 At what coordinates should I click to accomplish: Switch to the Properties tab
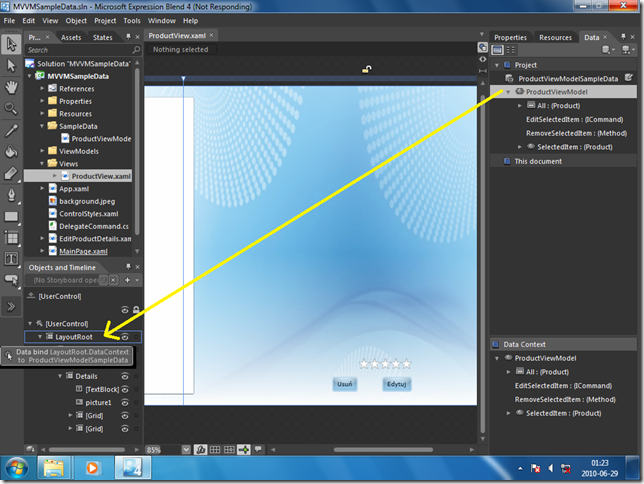pos(510,37)
